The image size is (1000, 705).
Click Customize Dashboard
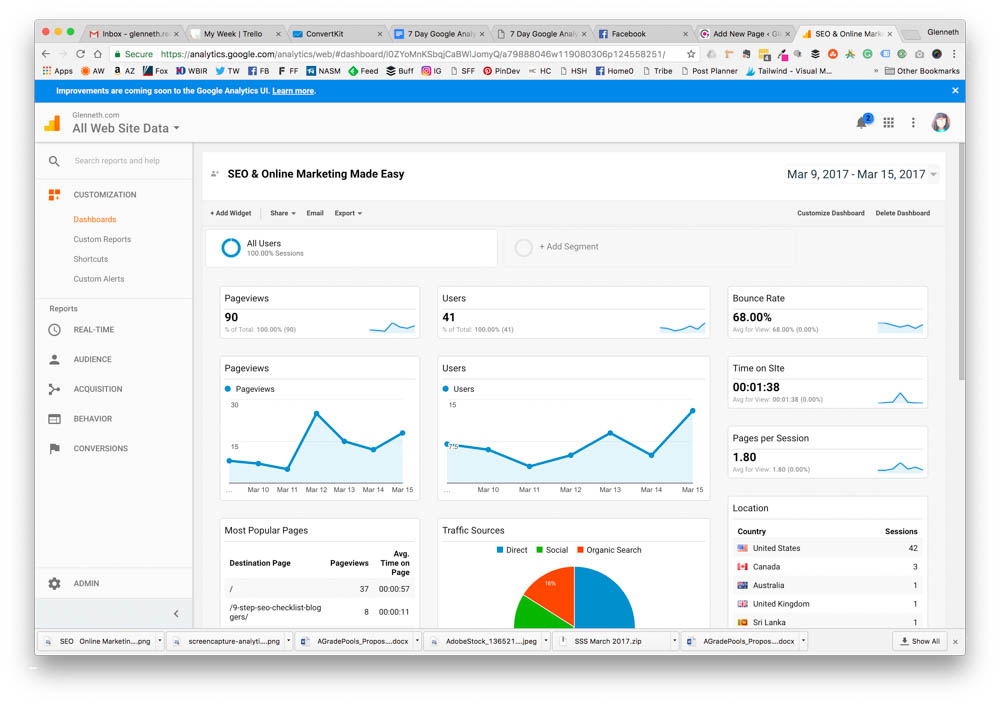coord(830,213)
